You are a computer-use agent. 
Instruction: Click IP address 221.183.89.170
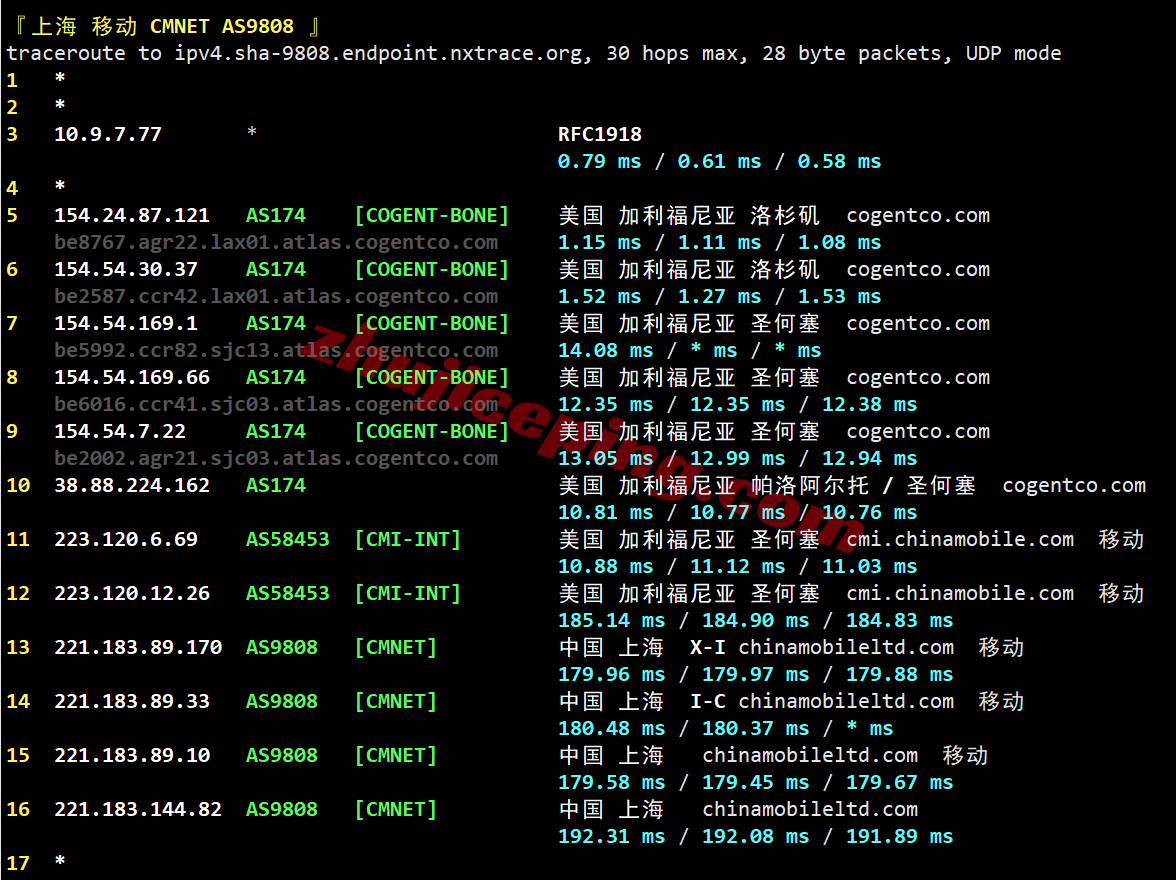138,647
